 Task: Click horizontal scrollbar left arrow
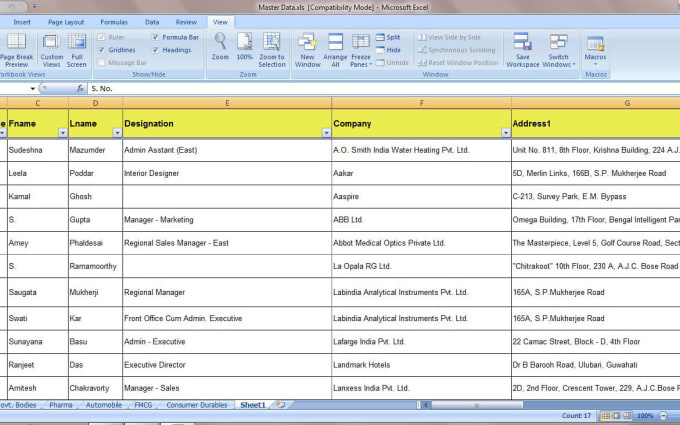tap(426, 405)
